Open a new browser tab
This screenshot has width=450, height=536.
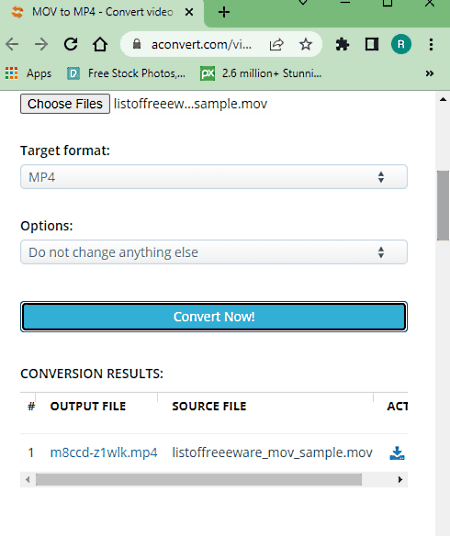[224, 12]
